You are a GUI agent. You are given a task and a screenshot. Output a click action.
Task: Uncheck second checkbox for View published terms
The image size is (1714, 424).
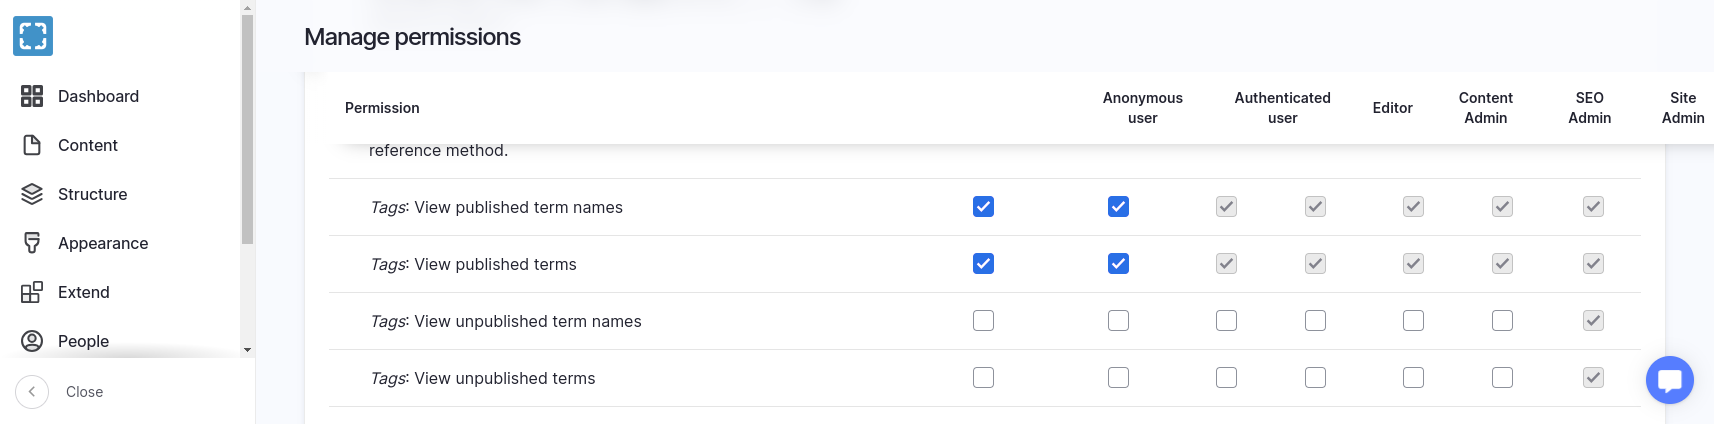click(x=1118, y=264)
